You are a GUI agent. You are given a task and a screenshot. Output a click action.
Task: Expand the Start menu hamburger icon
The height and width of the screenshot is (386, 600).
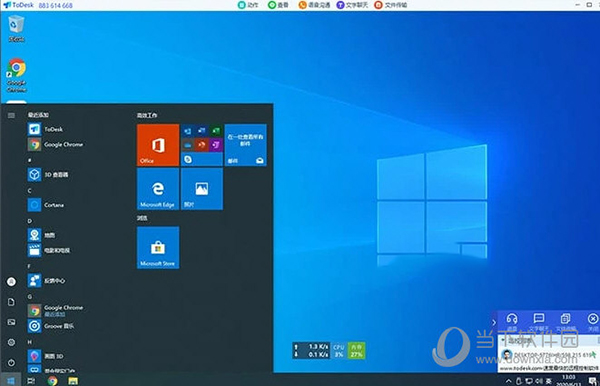coord(11,115)
